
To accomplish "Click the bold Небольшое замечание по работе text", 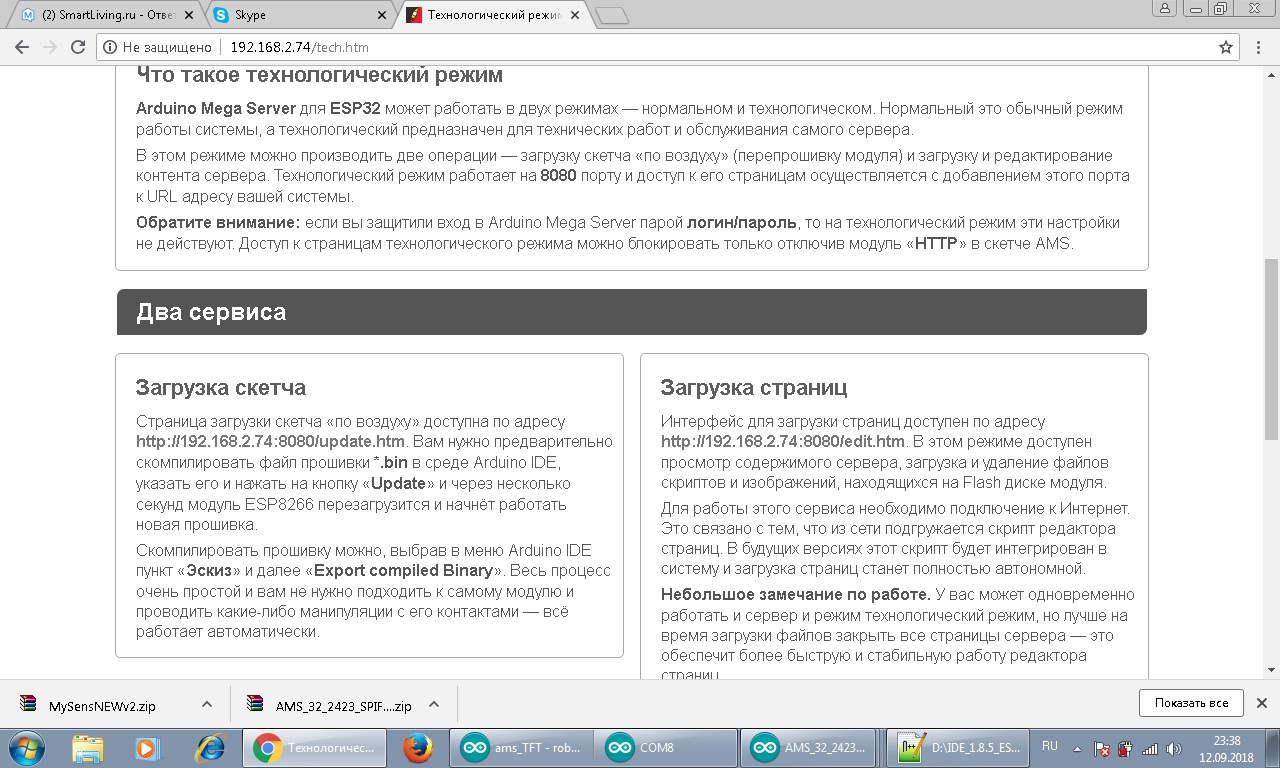I will [796, 595].
